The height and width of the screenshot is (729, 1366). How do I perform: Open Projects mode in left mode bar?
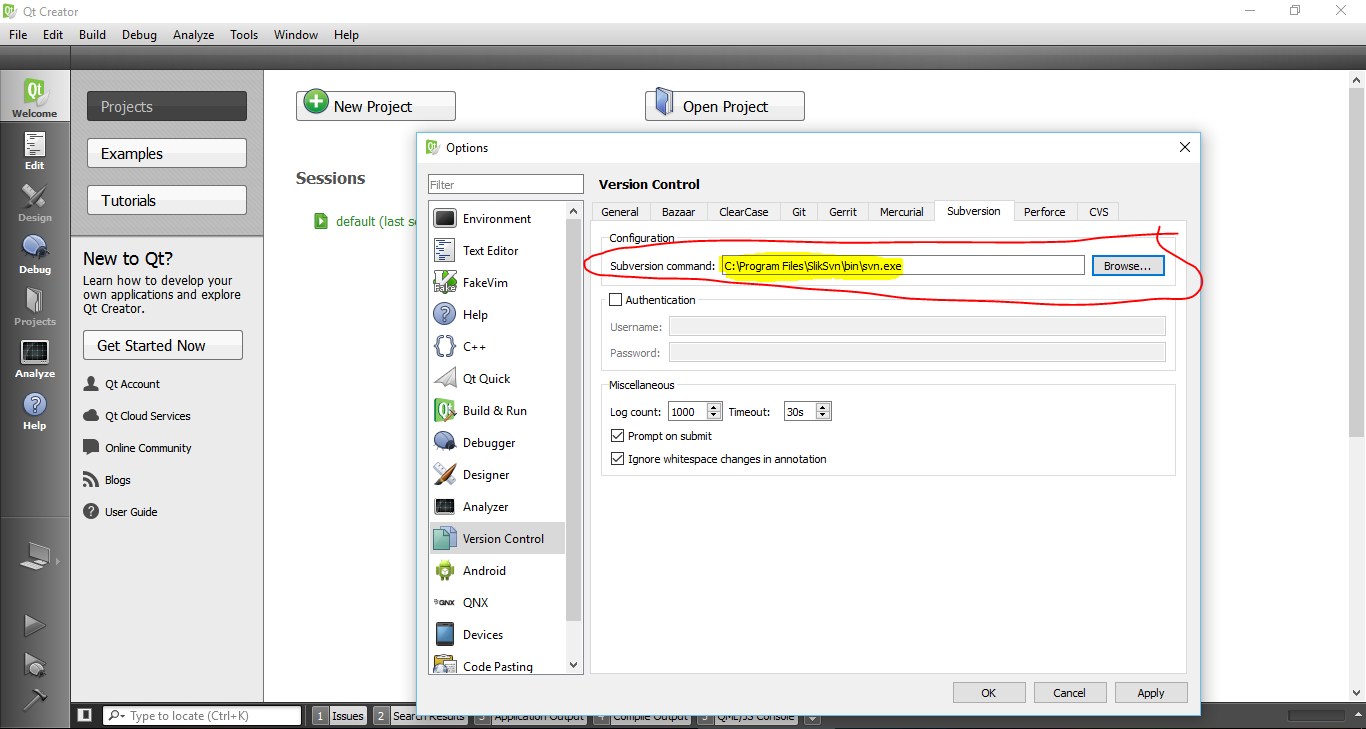coord(35,306)
